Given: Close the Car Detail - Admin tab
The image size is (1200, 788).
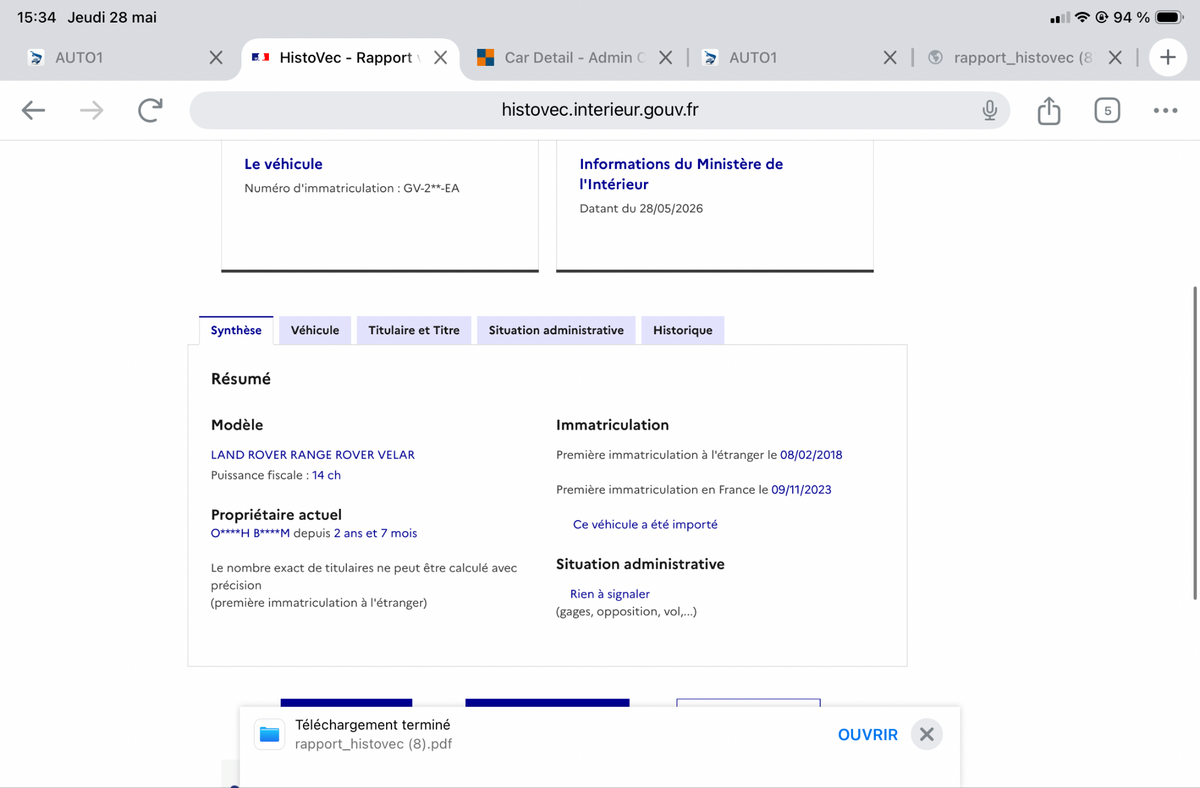Looking at the screenshot, I should [666, 58].
